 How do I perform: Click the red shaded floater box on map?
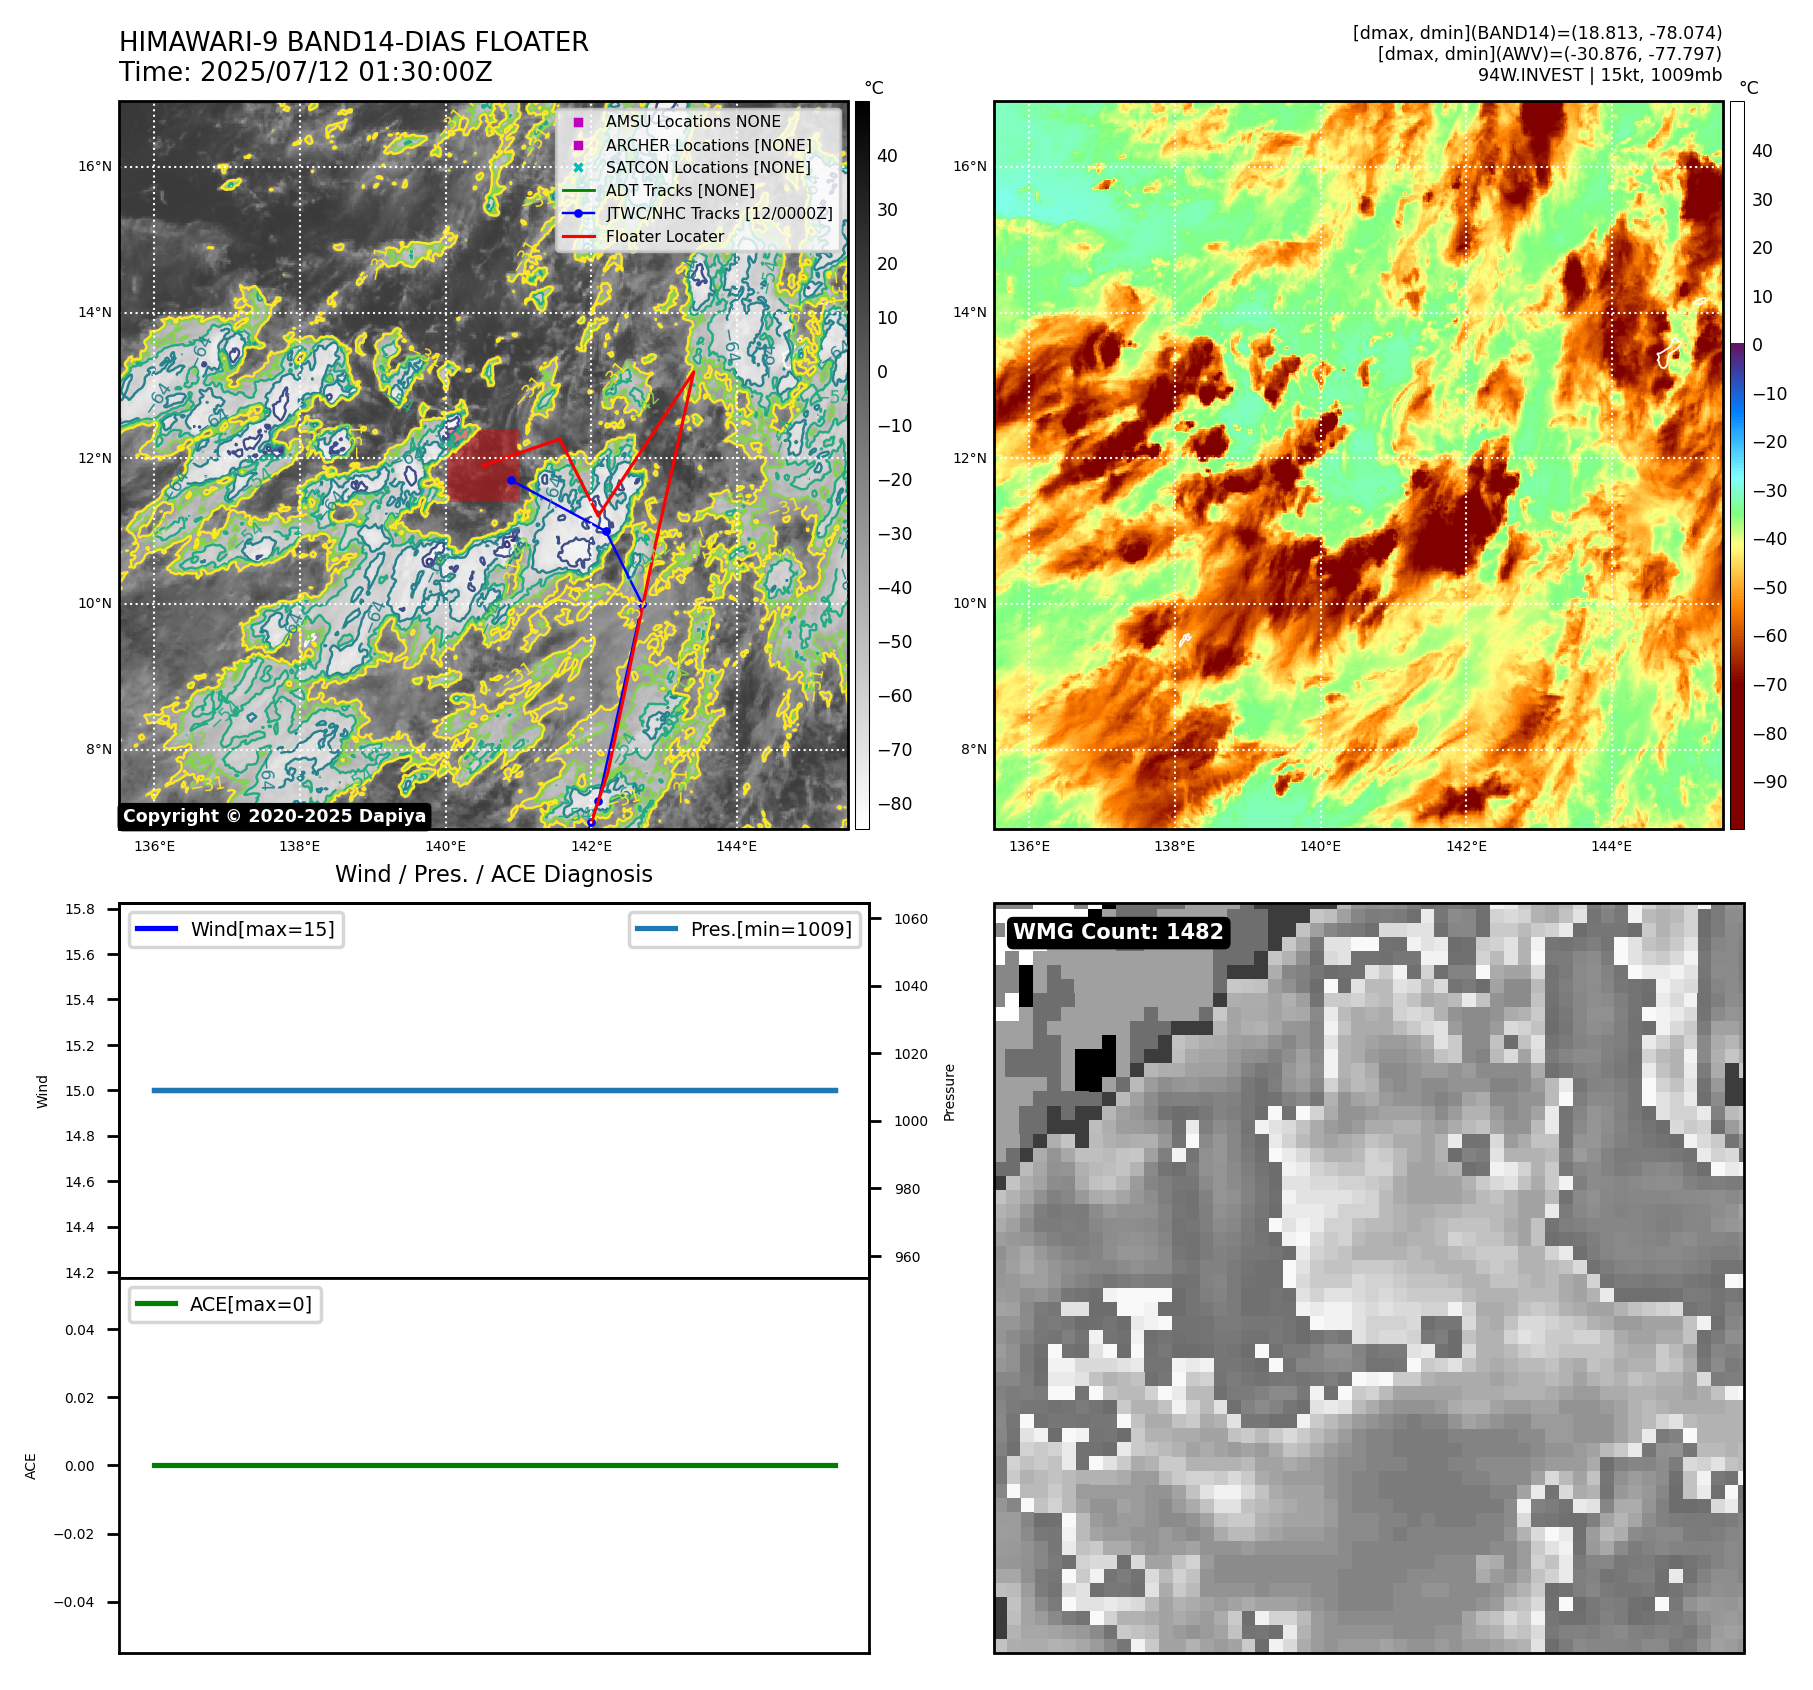tap(483, 466)
